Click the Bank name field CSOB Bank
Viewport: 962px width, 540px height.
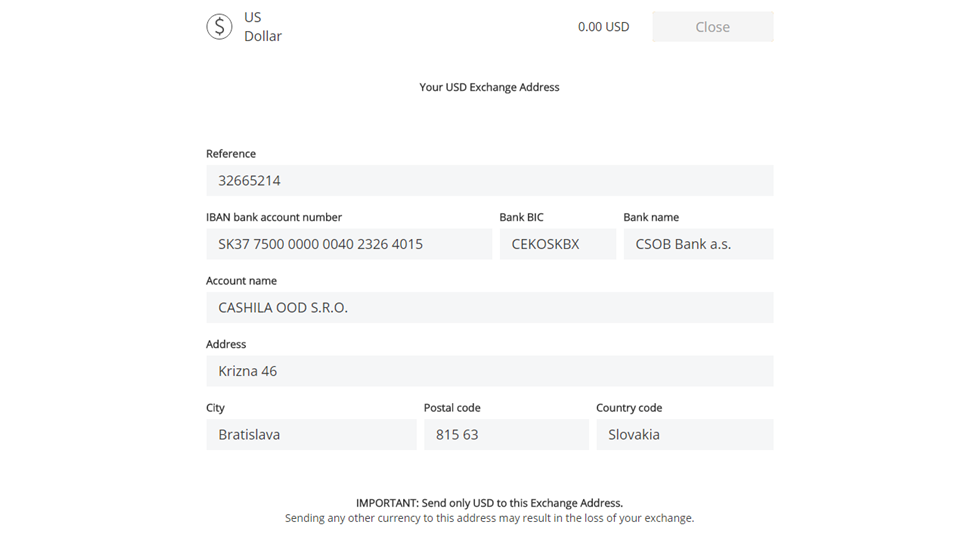click(698, 244)
